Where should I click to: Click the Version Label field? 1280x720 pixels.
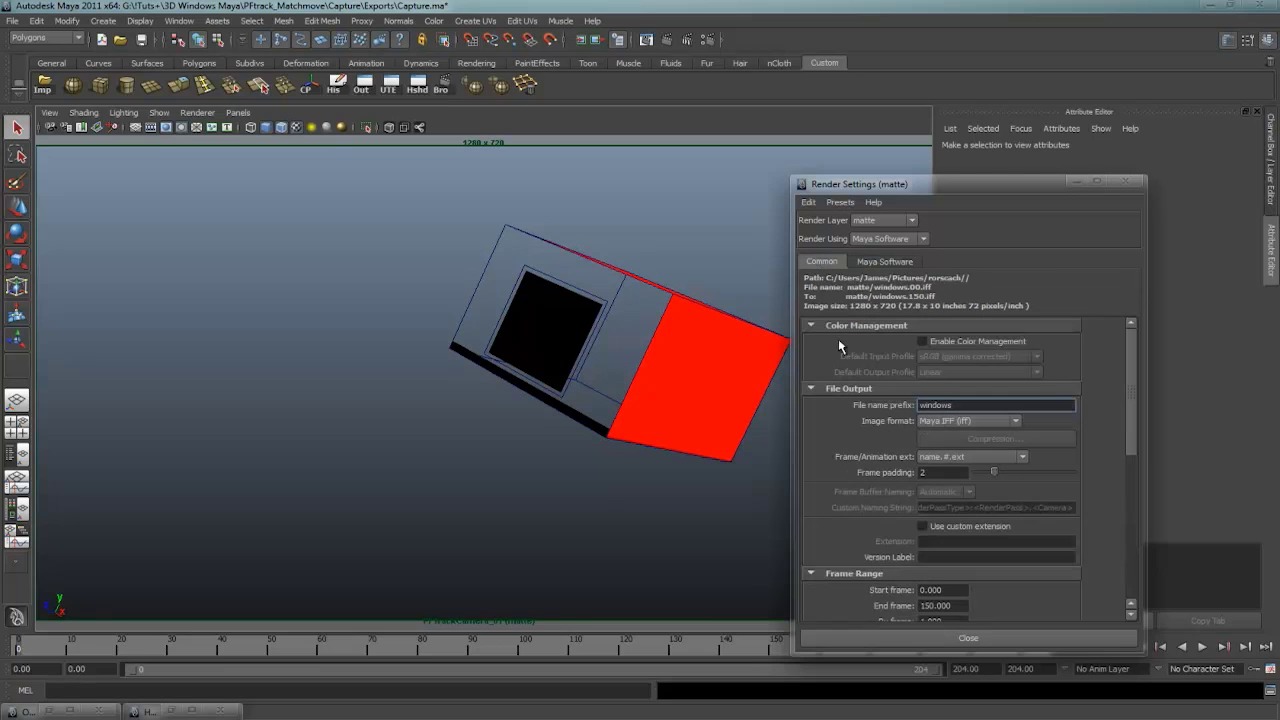click(996, 557)
